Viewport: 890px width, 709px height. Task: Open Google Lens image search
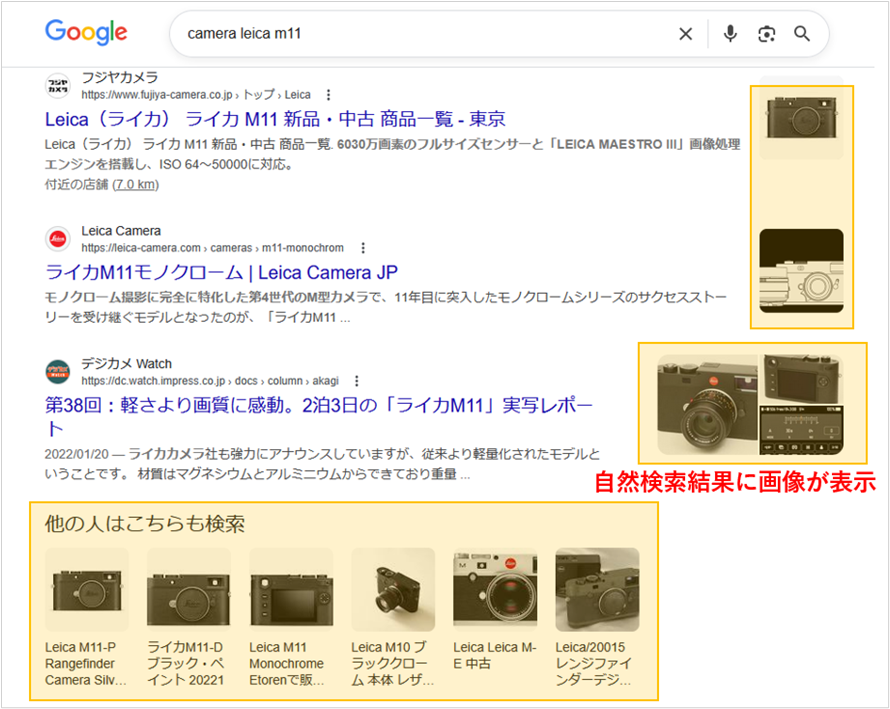[x=766, y=33]
